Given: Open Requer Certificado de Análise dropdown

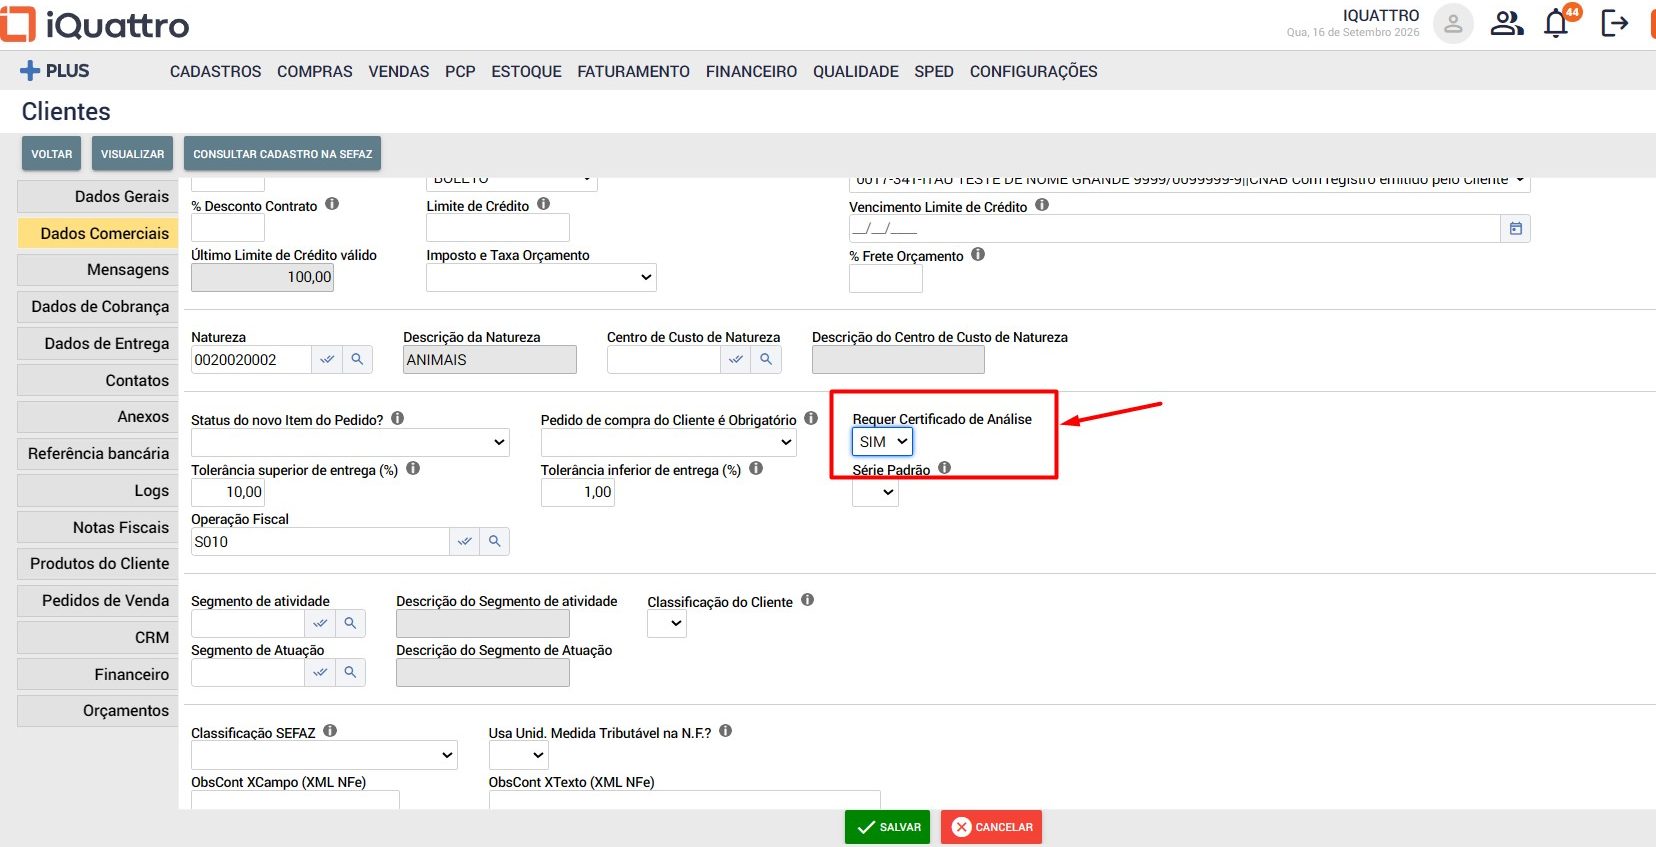Looking at the screenshot, I should coord(882,441).
